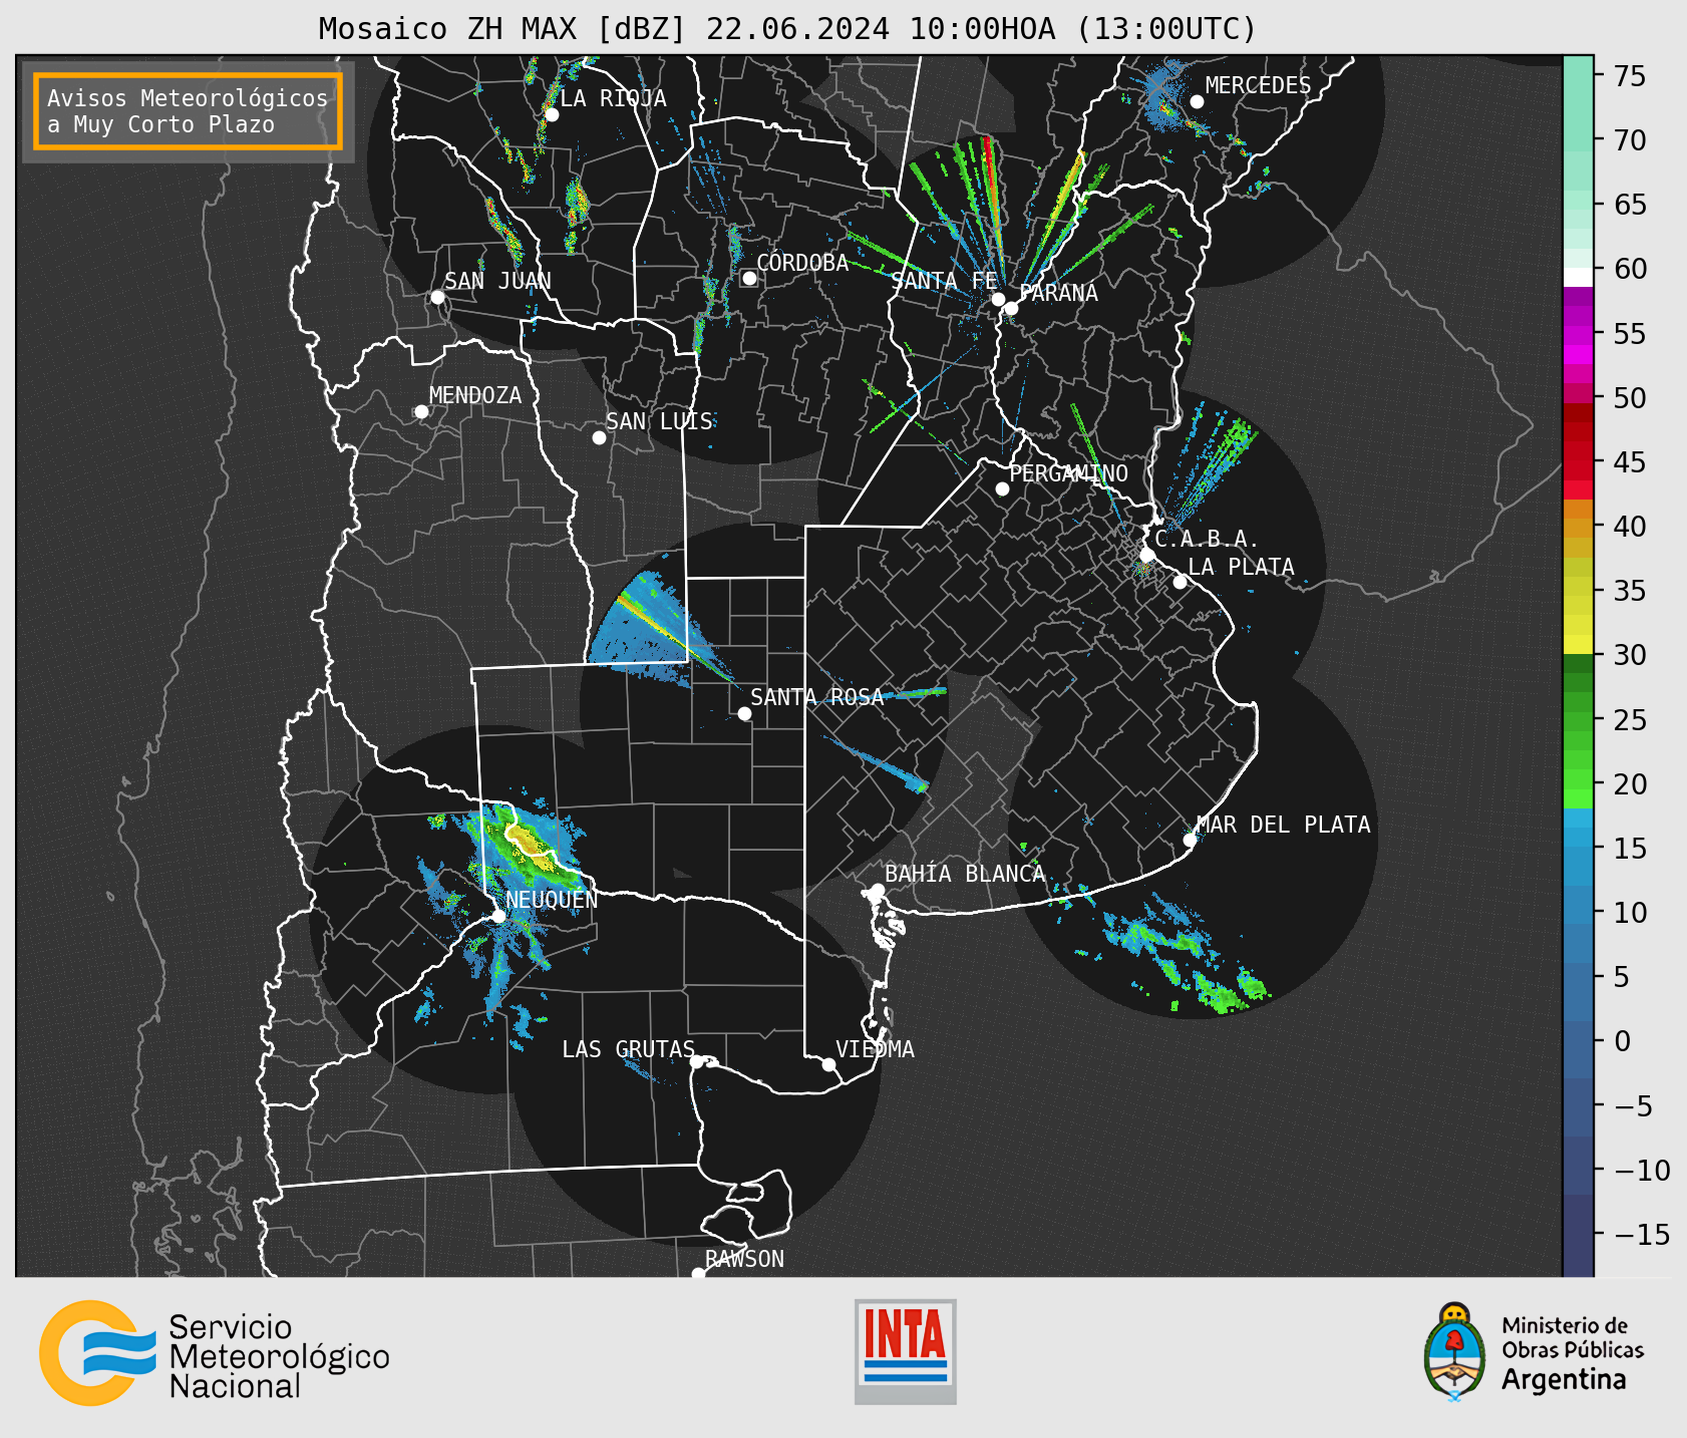Click the MAR DEL PLATA label text
This screenshot has height=1438, width=1687.
tap(1284, 824)
